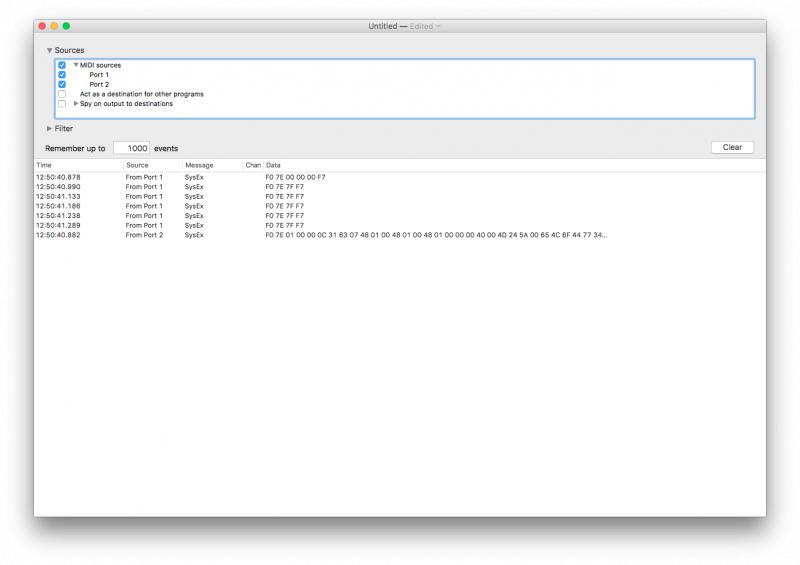This screenshot has height=565, width=800.
Task: Select the Port 1 tree item
Action: pyautogui.click(x=99, y=75)
